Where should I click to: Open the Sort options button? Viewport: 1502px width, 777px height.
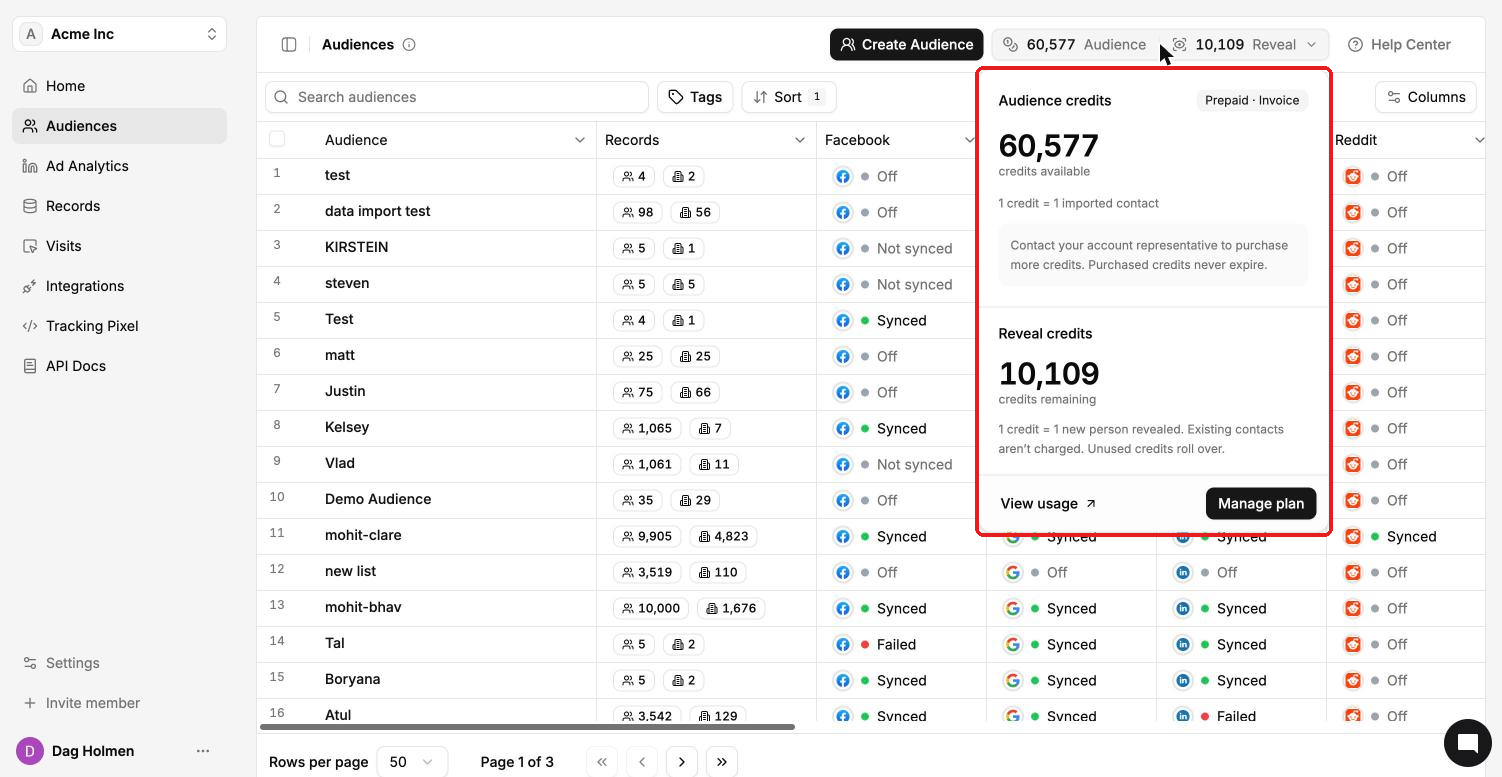(x=789, y=97)
